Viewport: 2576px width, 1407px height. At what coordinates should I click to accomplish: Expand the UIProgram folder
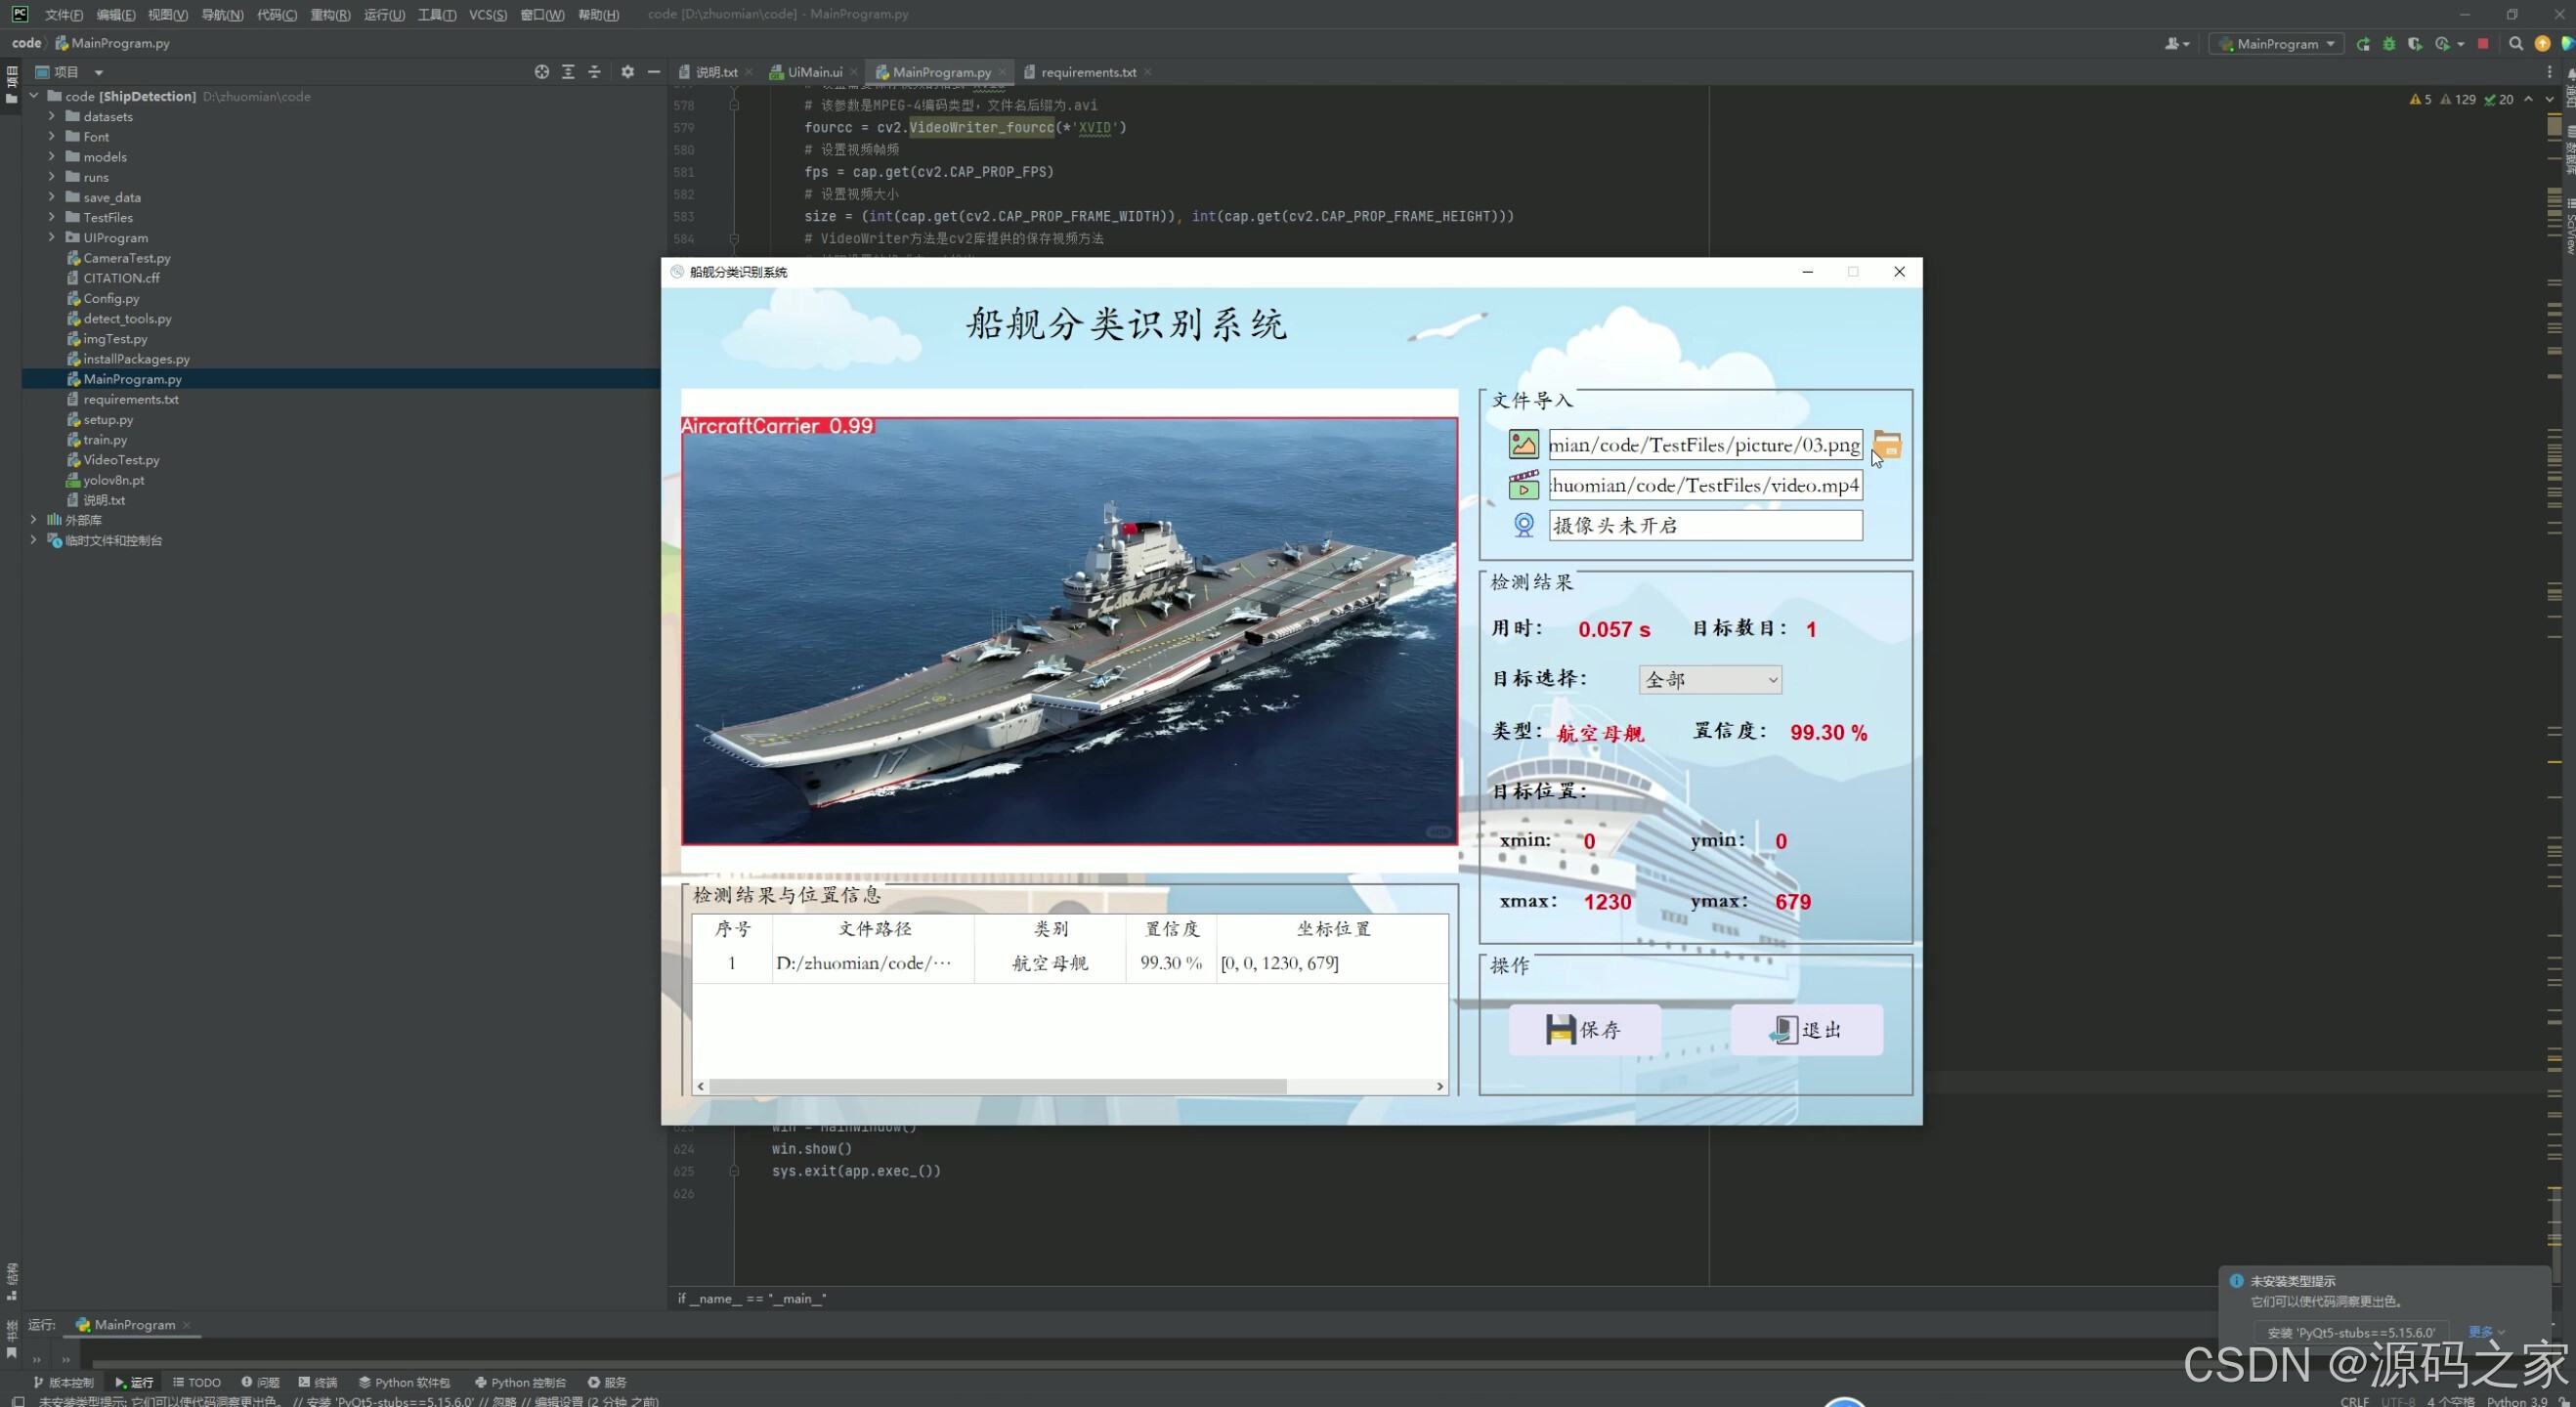(x=52, y=237)
